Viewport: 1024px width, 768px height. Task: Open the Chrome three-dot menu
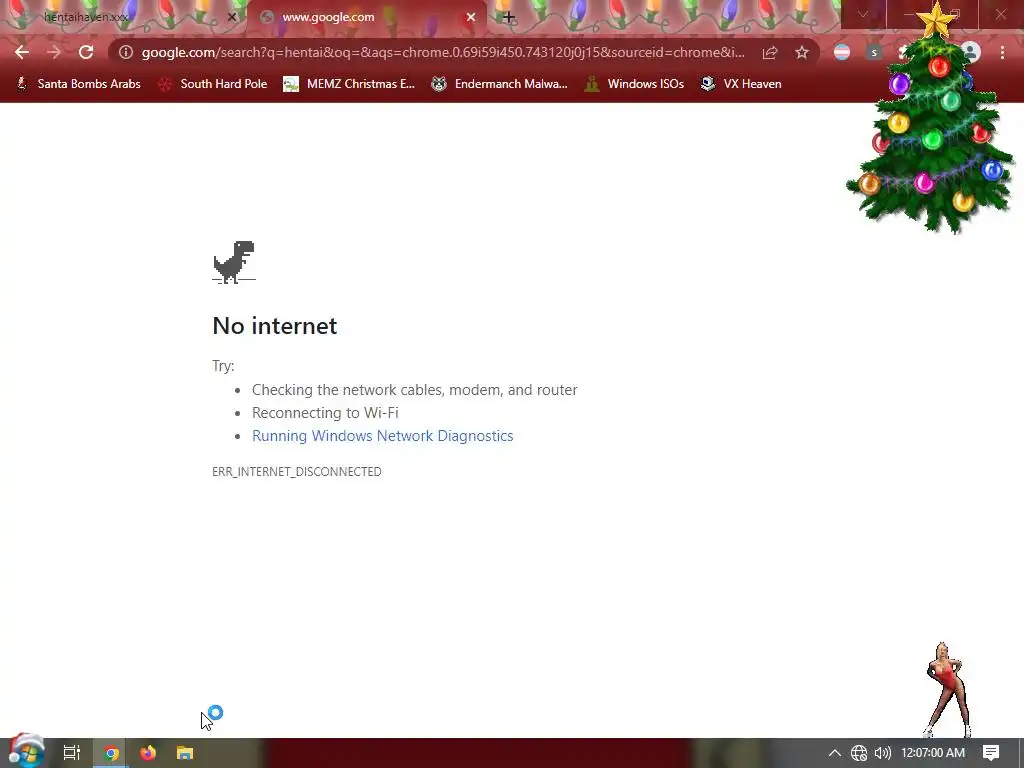(x=1002, y=52)
